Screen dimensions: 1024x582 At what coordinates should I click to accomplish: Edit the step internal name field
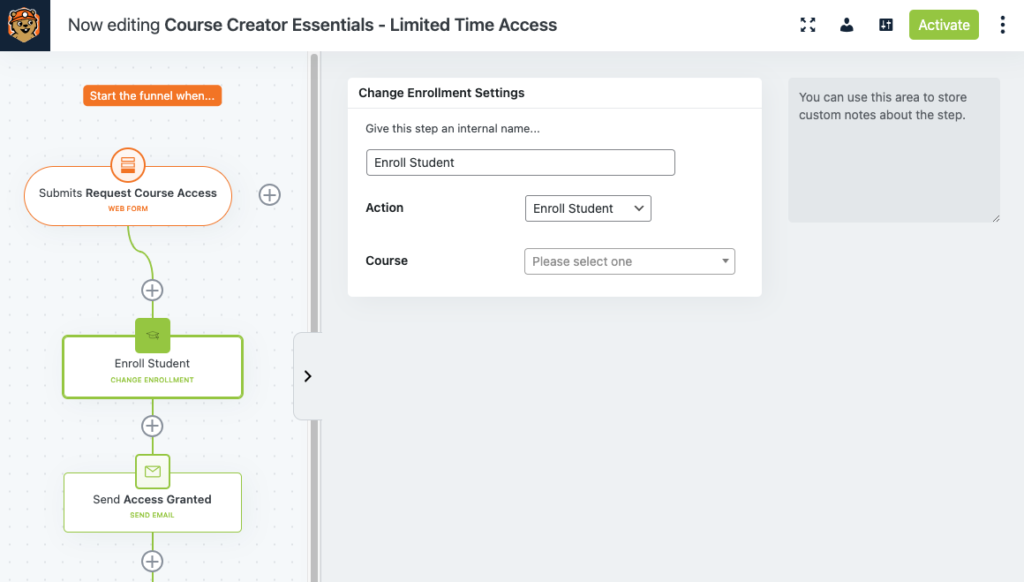coord(520,163)
